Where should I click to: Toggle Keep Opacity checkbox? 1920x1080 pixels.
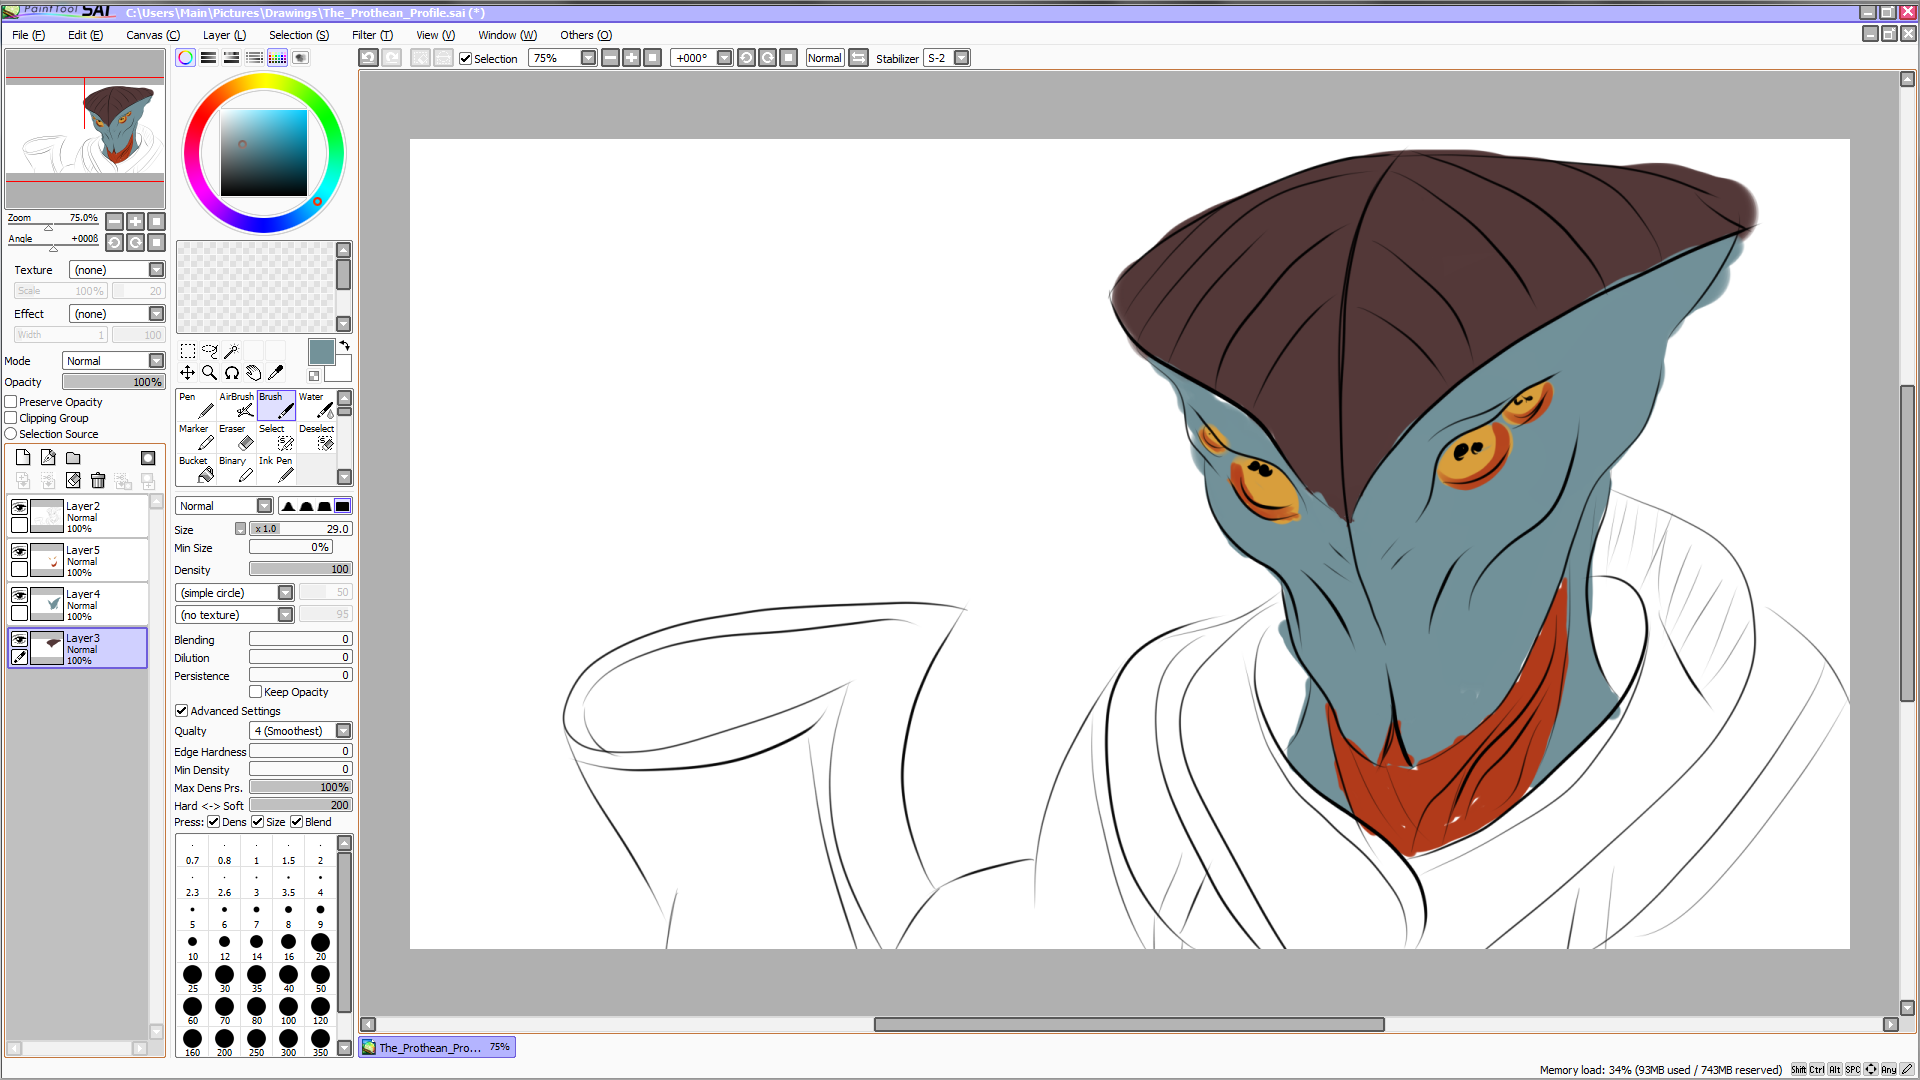pos(255,692)
